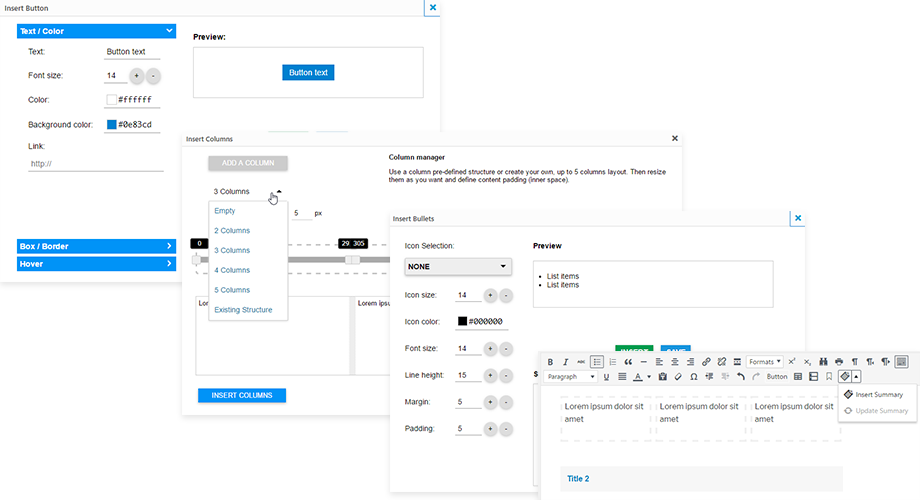Align text left in editor toolbar
Viewport: 920px width, 500px height.
click(659, 362)
